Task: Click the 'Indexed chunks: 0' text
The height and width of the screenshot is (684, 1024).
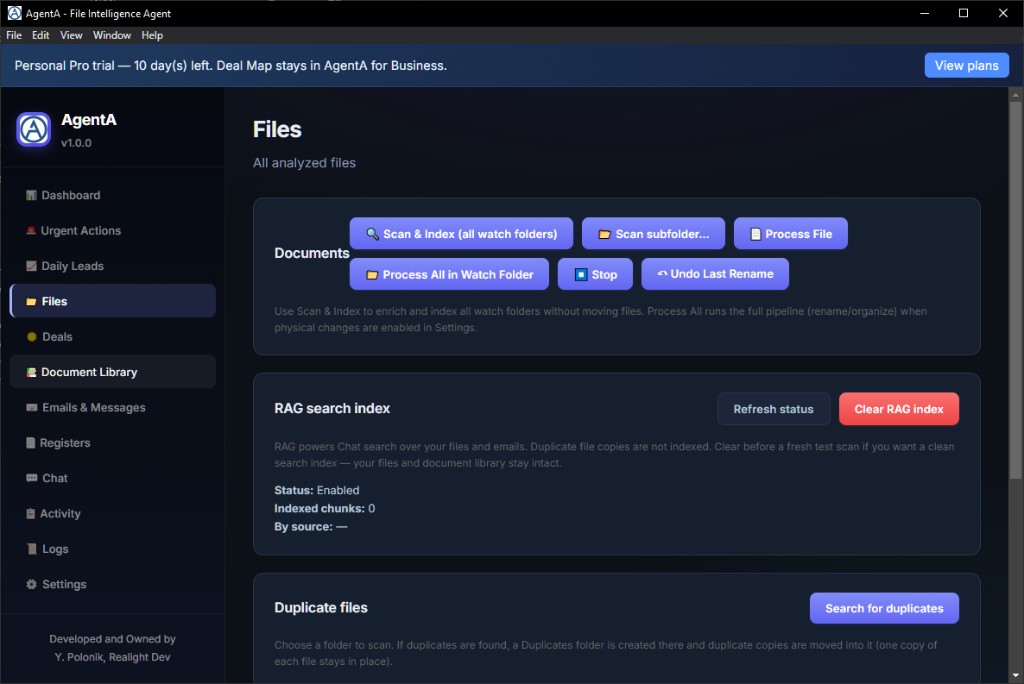Action: pyautogui.click(x=325, y=508)
